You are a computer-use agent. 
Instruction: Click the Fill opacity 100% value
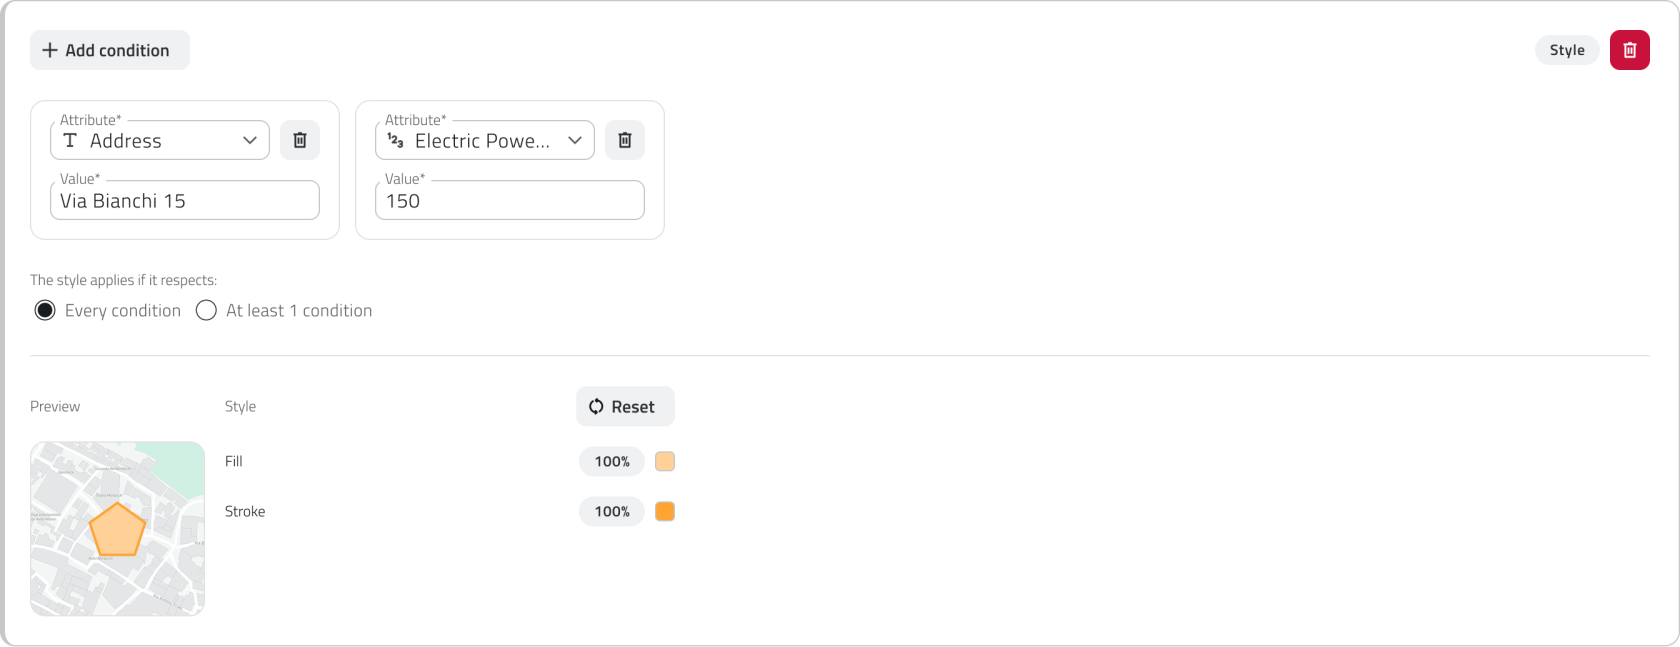[612, 461]
